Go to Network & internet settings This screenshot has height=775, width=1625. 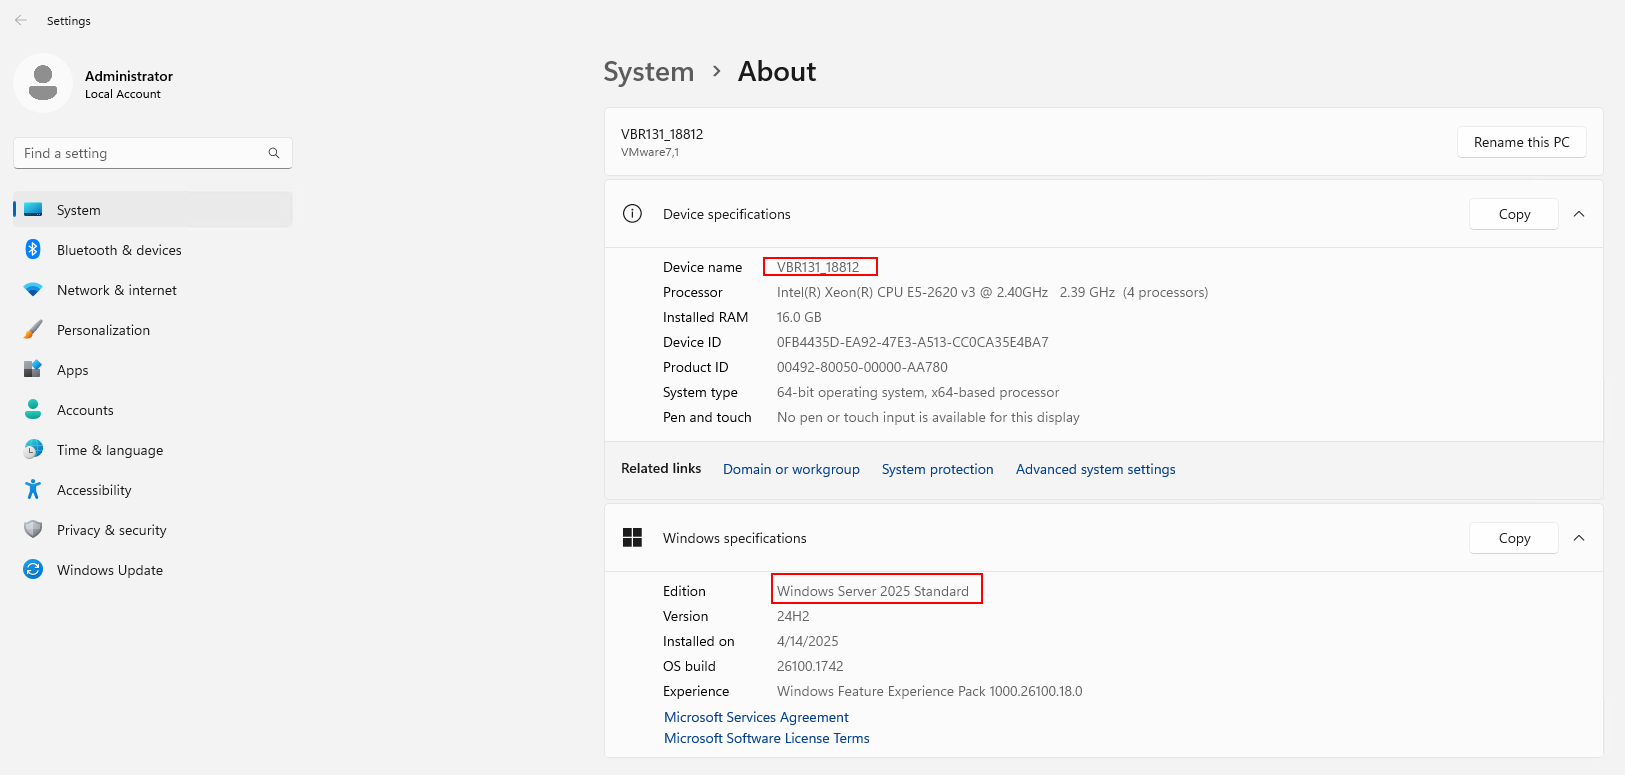point(153,290)
